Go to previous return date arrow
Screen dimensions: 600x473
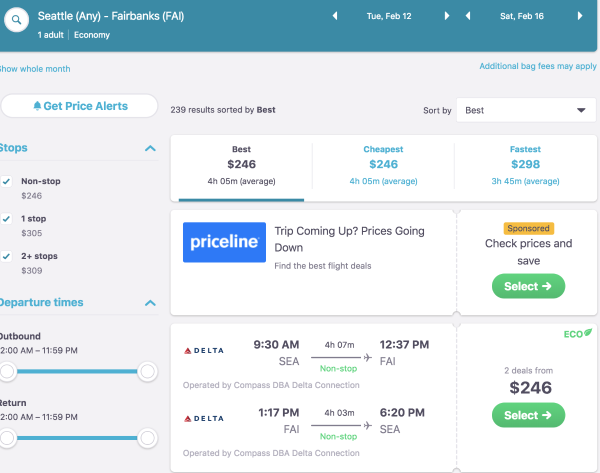[468, 16]
